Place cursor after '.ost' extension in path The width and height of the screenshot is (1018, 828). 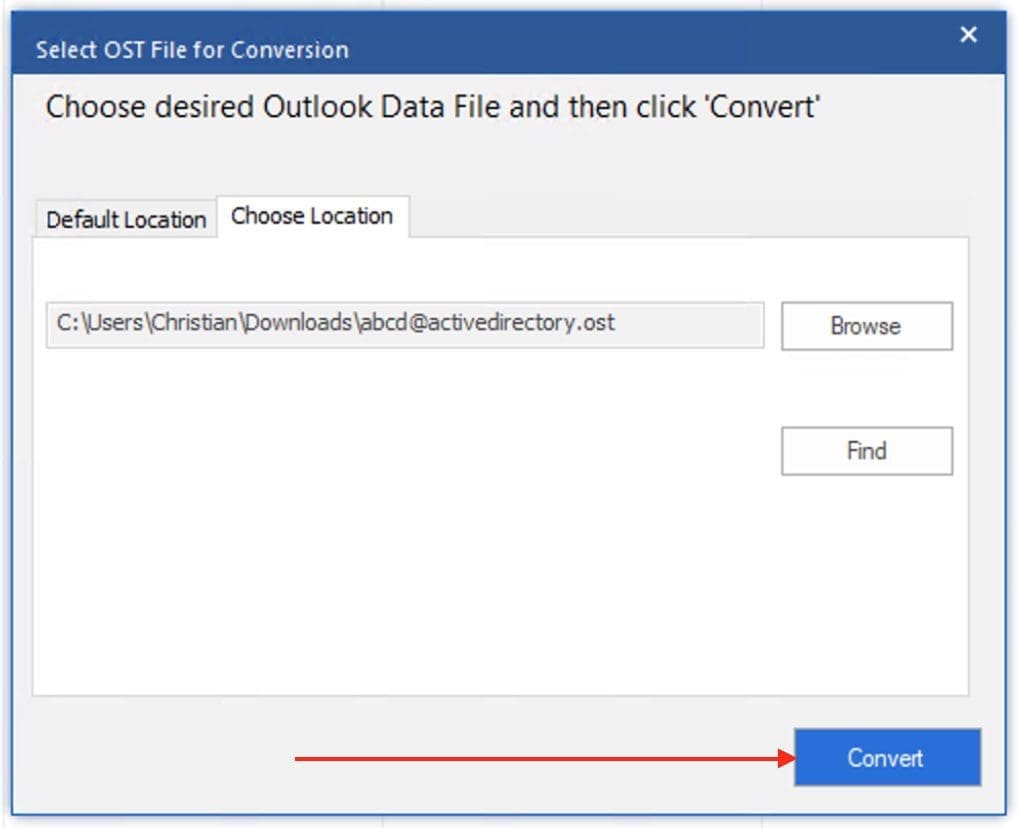pos(617,323)
